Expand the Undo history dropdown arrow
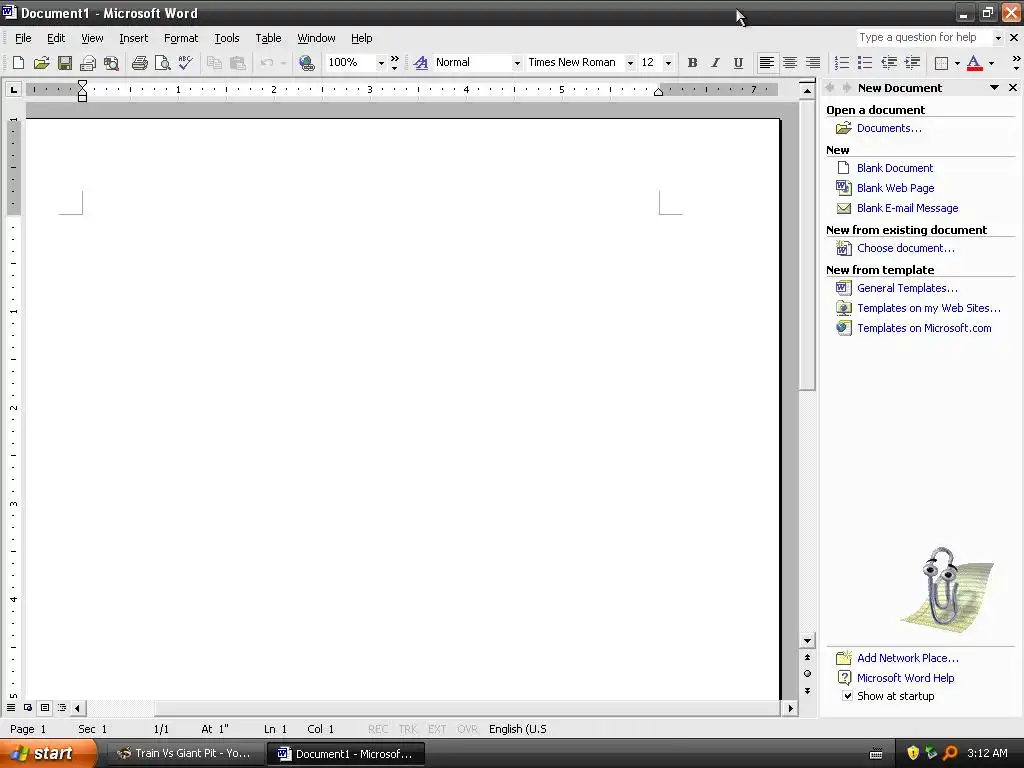This screenshot has height=768, width=1024. [283, 63]
